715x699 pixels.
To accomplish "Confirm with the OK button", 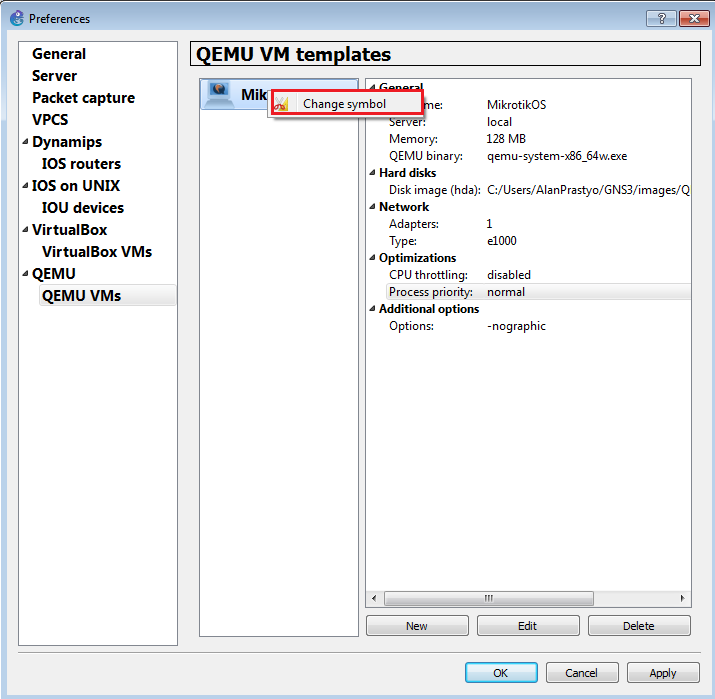I will coord(501,673).
